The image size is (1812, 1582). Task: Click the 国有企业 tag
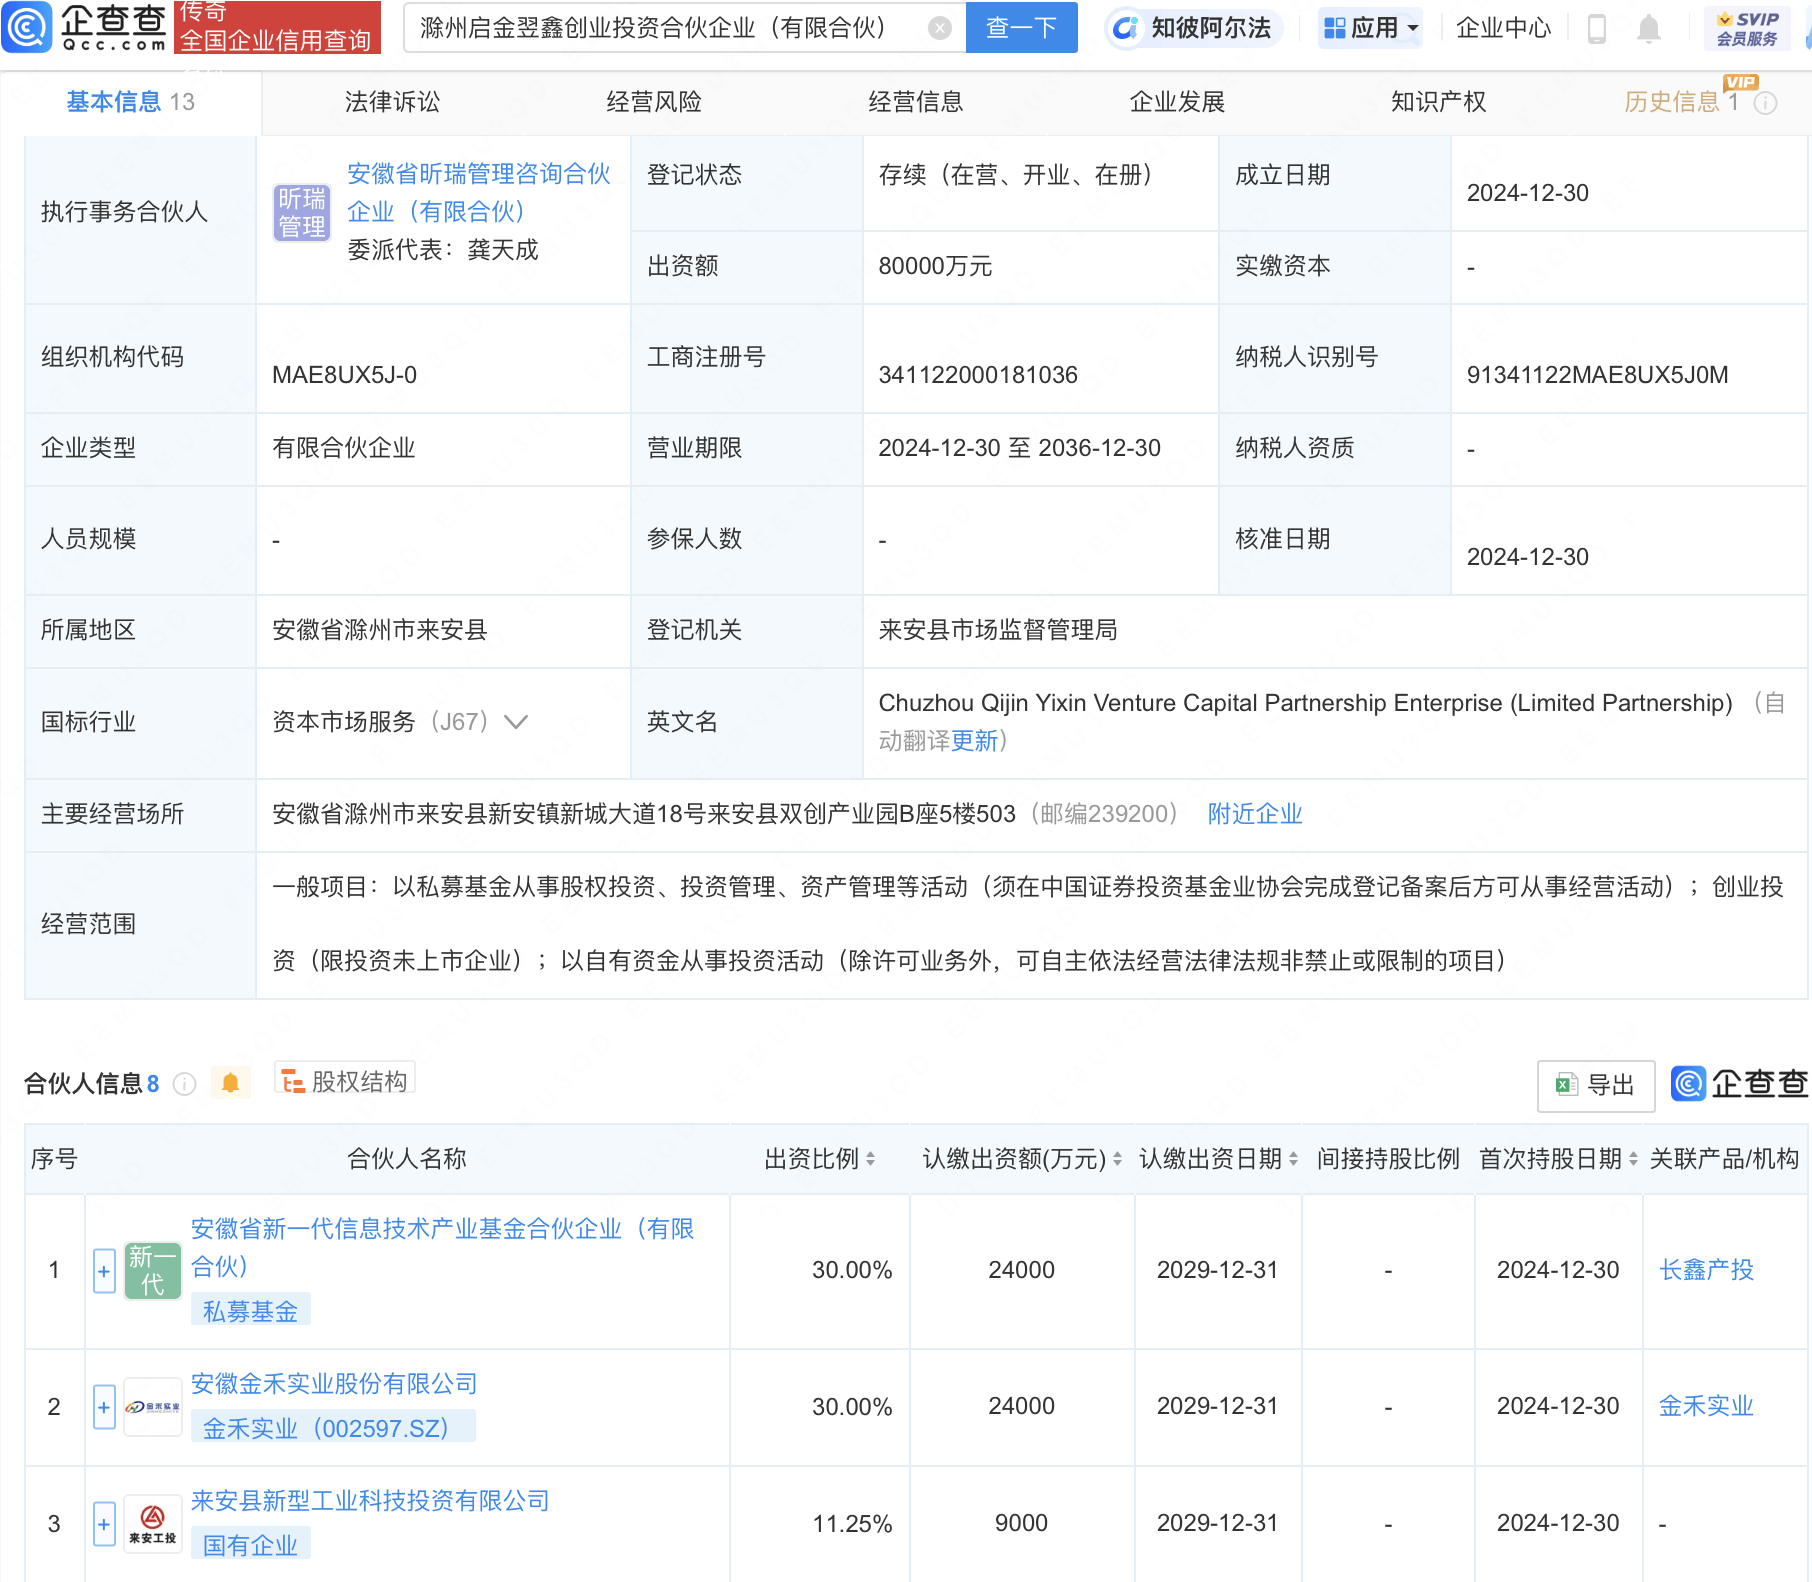tap(250, 1545)
